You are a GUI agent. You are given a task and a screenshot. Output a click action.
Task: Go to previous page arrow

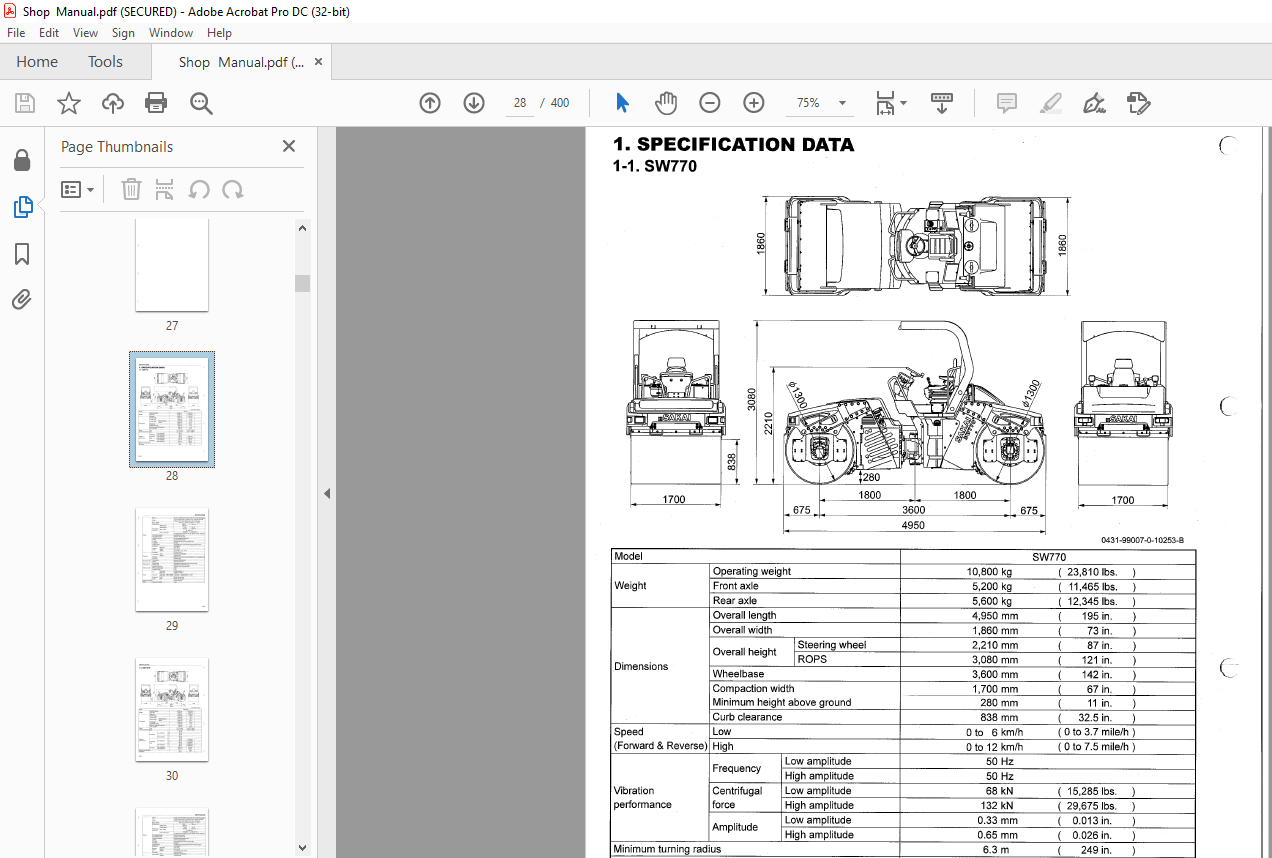coord(430,103)
